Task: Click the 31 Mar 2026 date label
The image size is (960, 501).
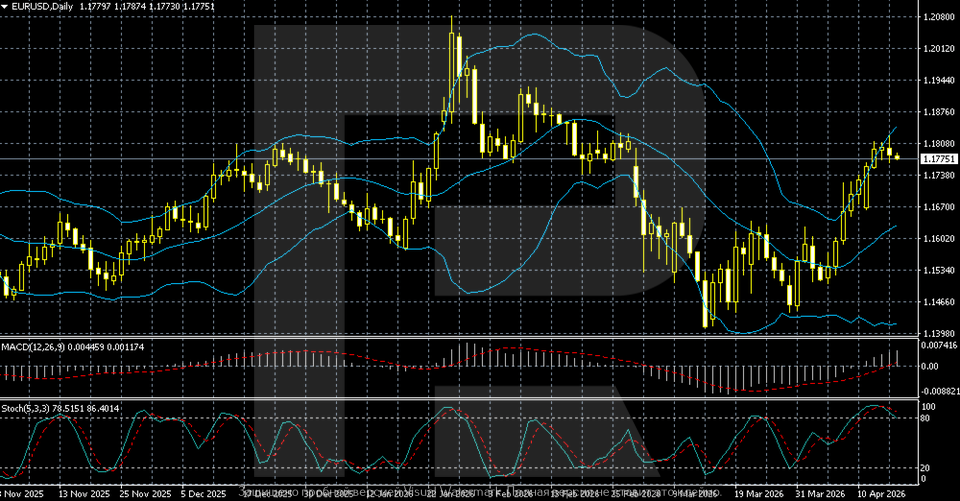Action: click(x=818, y=494)
